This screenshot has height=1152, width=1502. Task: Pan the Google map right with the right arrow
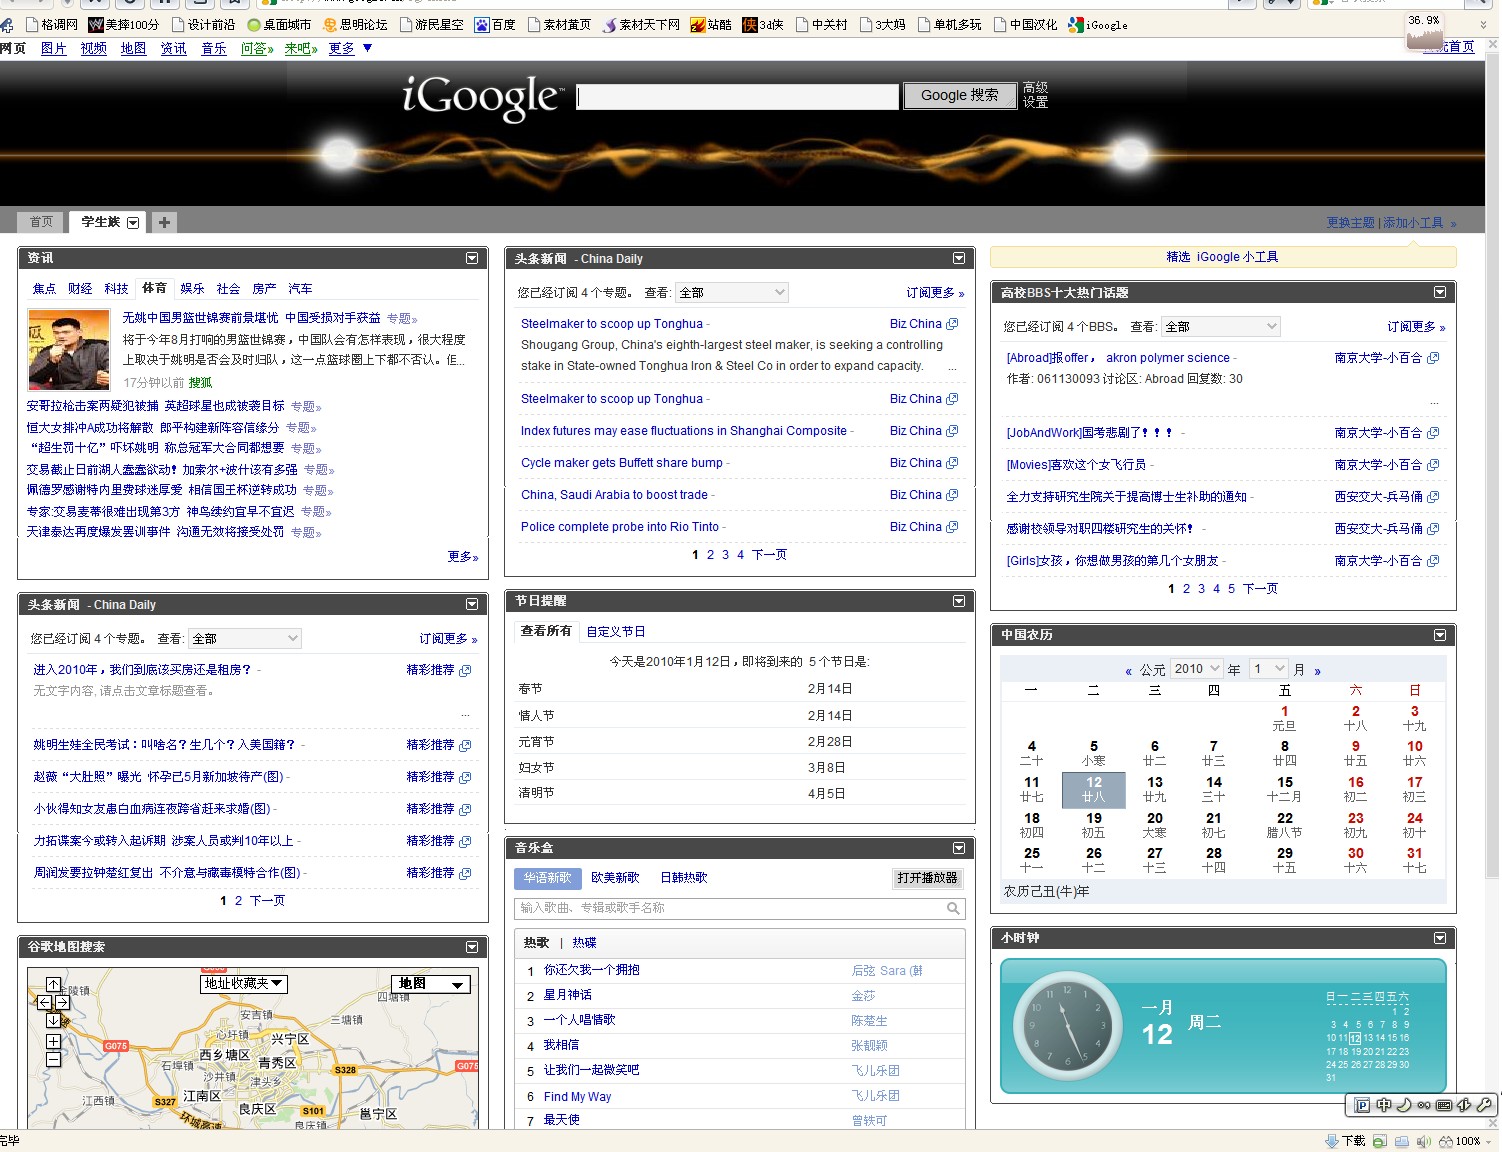62,1002
